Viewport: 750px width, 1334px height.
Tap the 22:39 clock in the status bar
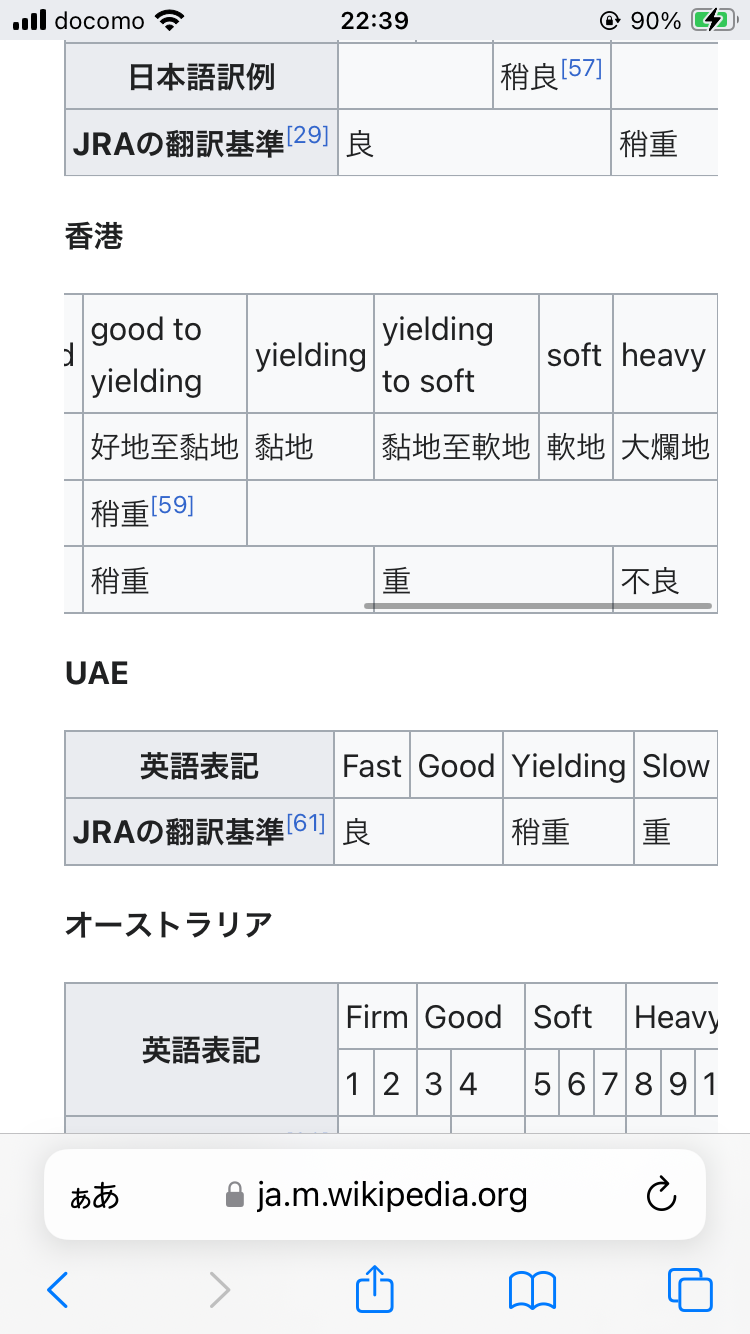[x=374, y=20]
